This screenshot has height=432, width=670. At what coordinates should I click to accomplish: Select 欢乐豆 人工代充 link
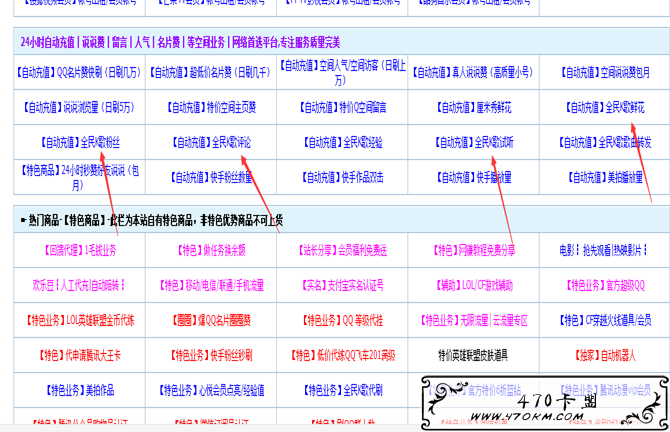(78, 285)
